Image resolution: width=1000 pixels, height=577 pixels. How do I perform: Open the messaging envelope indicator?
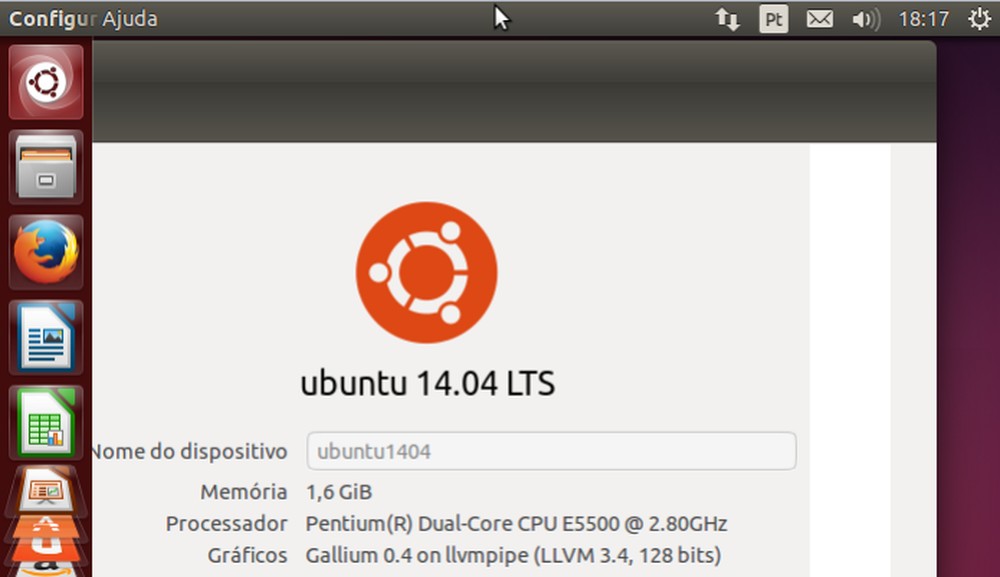[x=822, y=18]
